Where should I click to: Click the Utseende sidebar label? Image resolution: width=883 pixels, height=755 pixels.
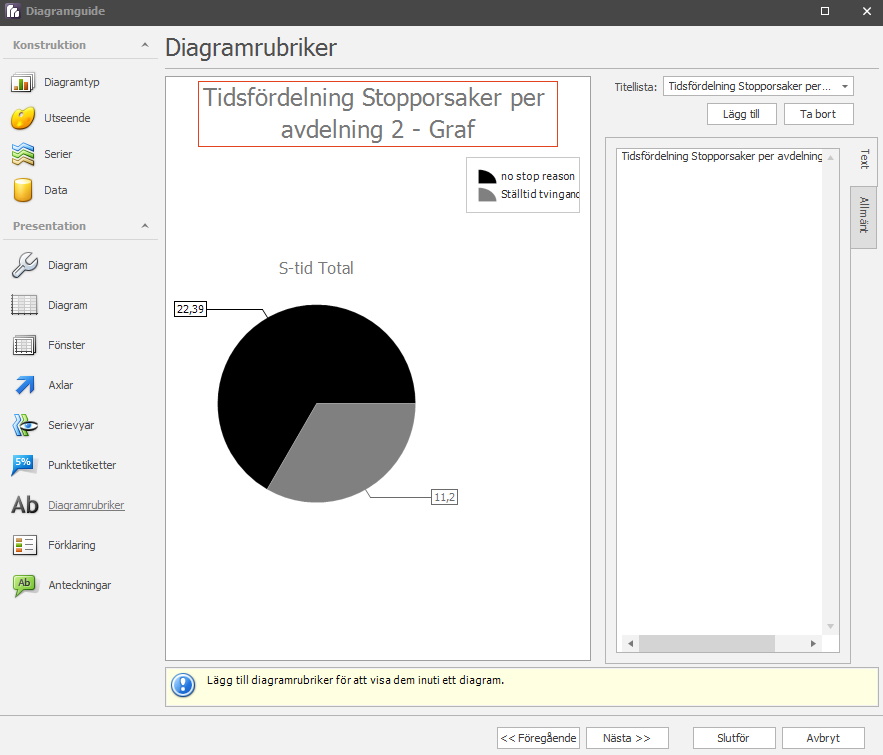[67, 118]
